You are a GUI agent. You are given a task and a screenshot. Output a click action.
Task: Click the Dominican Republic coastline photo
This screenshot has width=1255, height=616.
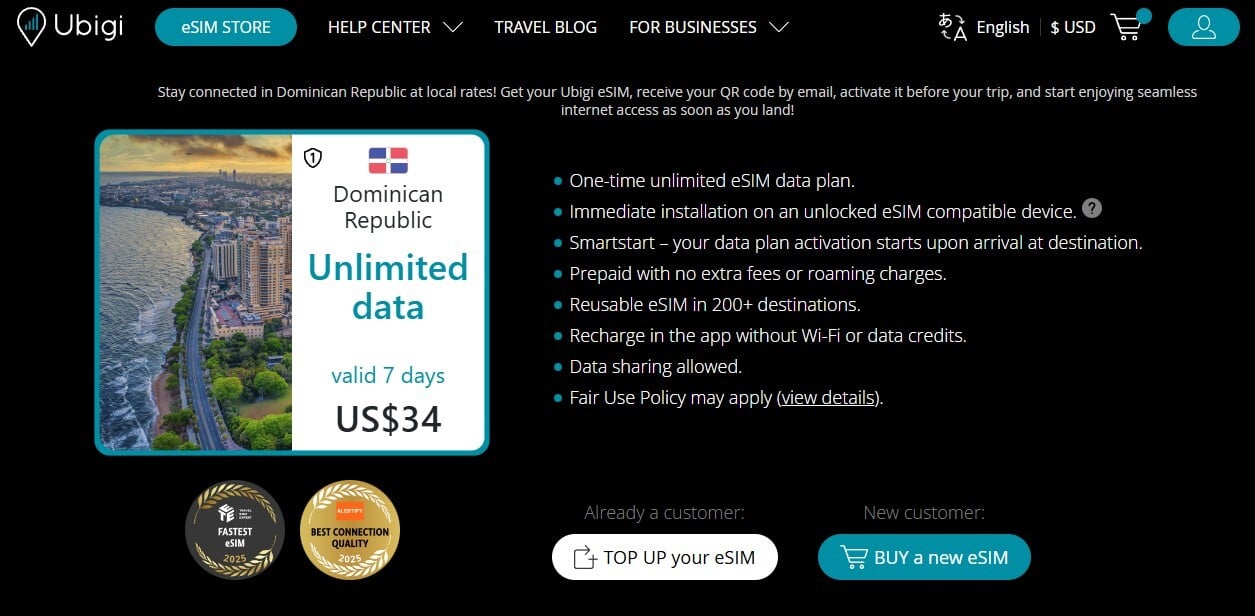point(196,292)
